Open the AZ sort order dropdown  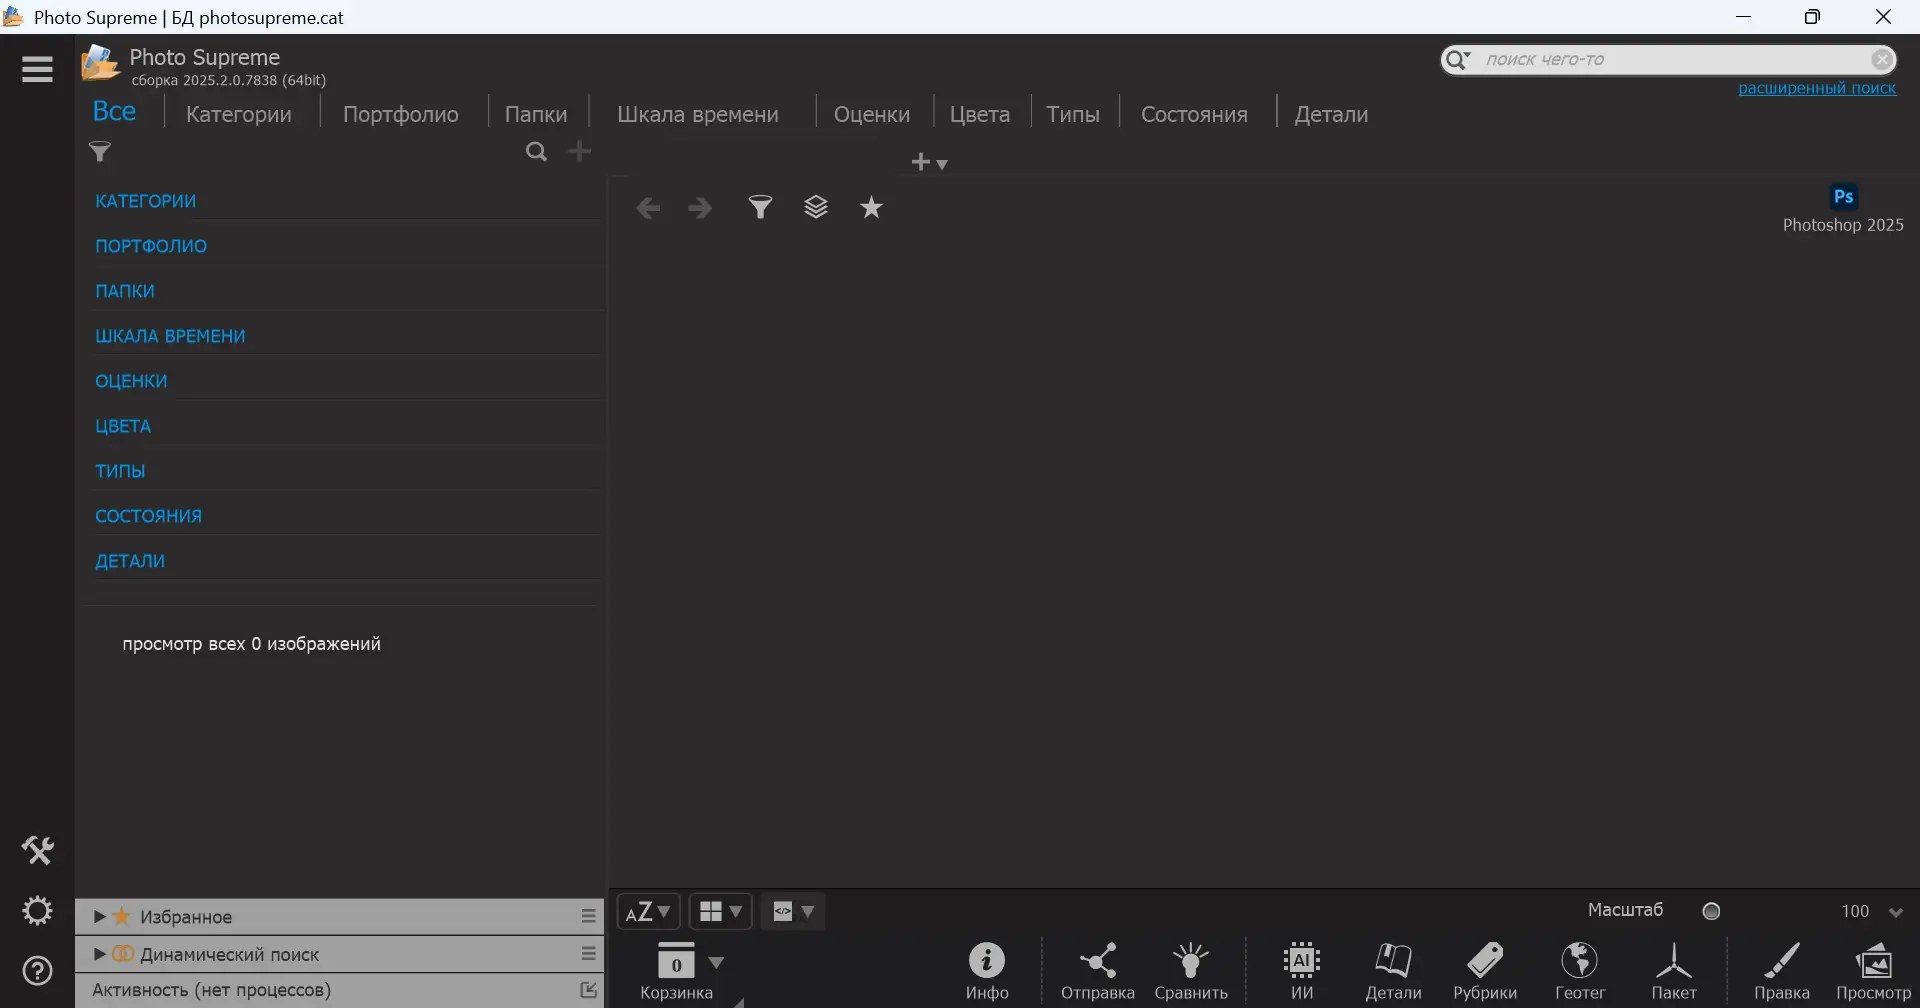[x=649, y=911]
